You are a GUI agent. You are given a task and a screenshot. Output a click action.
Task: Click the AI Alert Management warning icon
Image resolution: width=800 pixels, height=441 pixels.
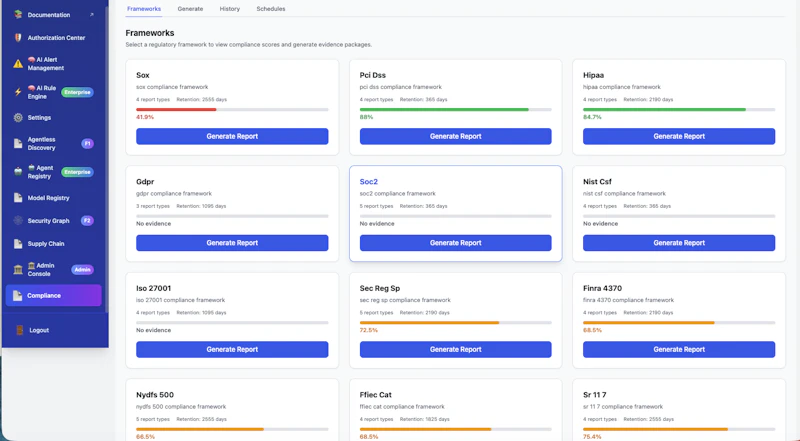[x=18, y=64]
